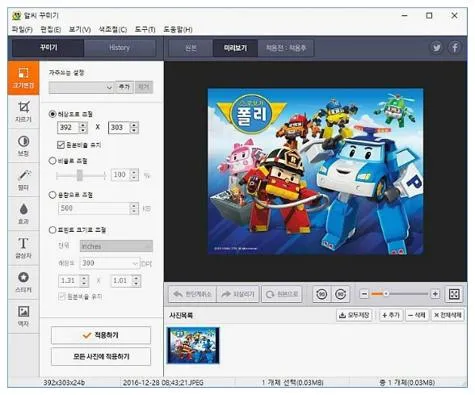Select the Poli photo thumbnail in list
This screenshot has height=395, width=475.
pos(193,345)
